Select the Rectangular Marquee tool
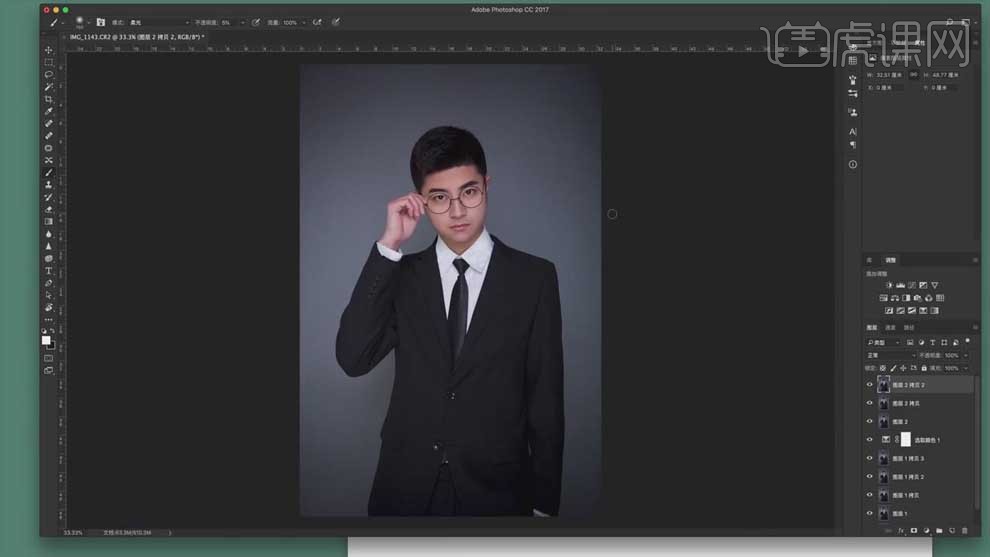 tap(49, 63)
